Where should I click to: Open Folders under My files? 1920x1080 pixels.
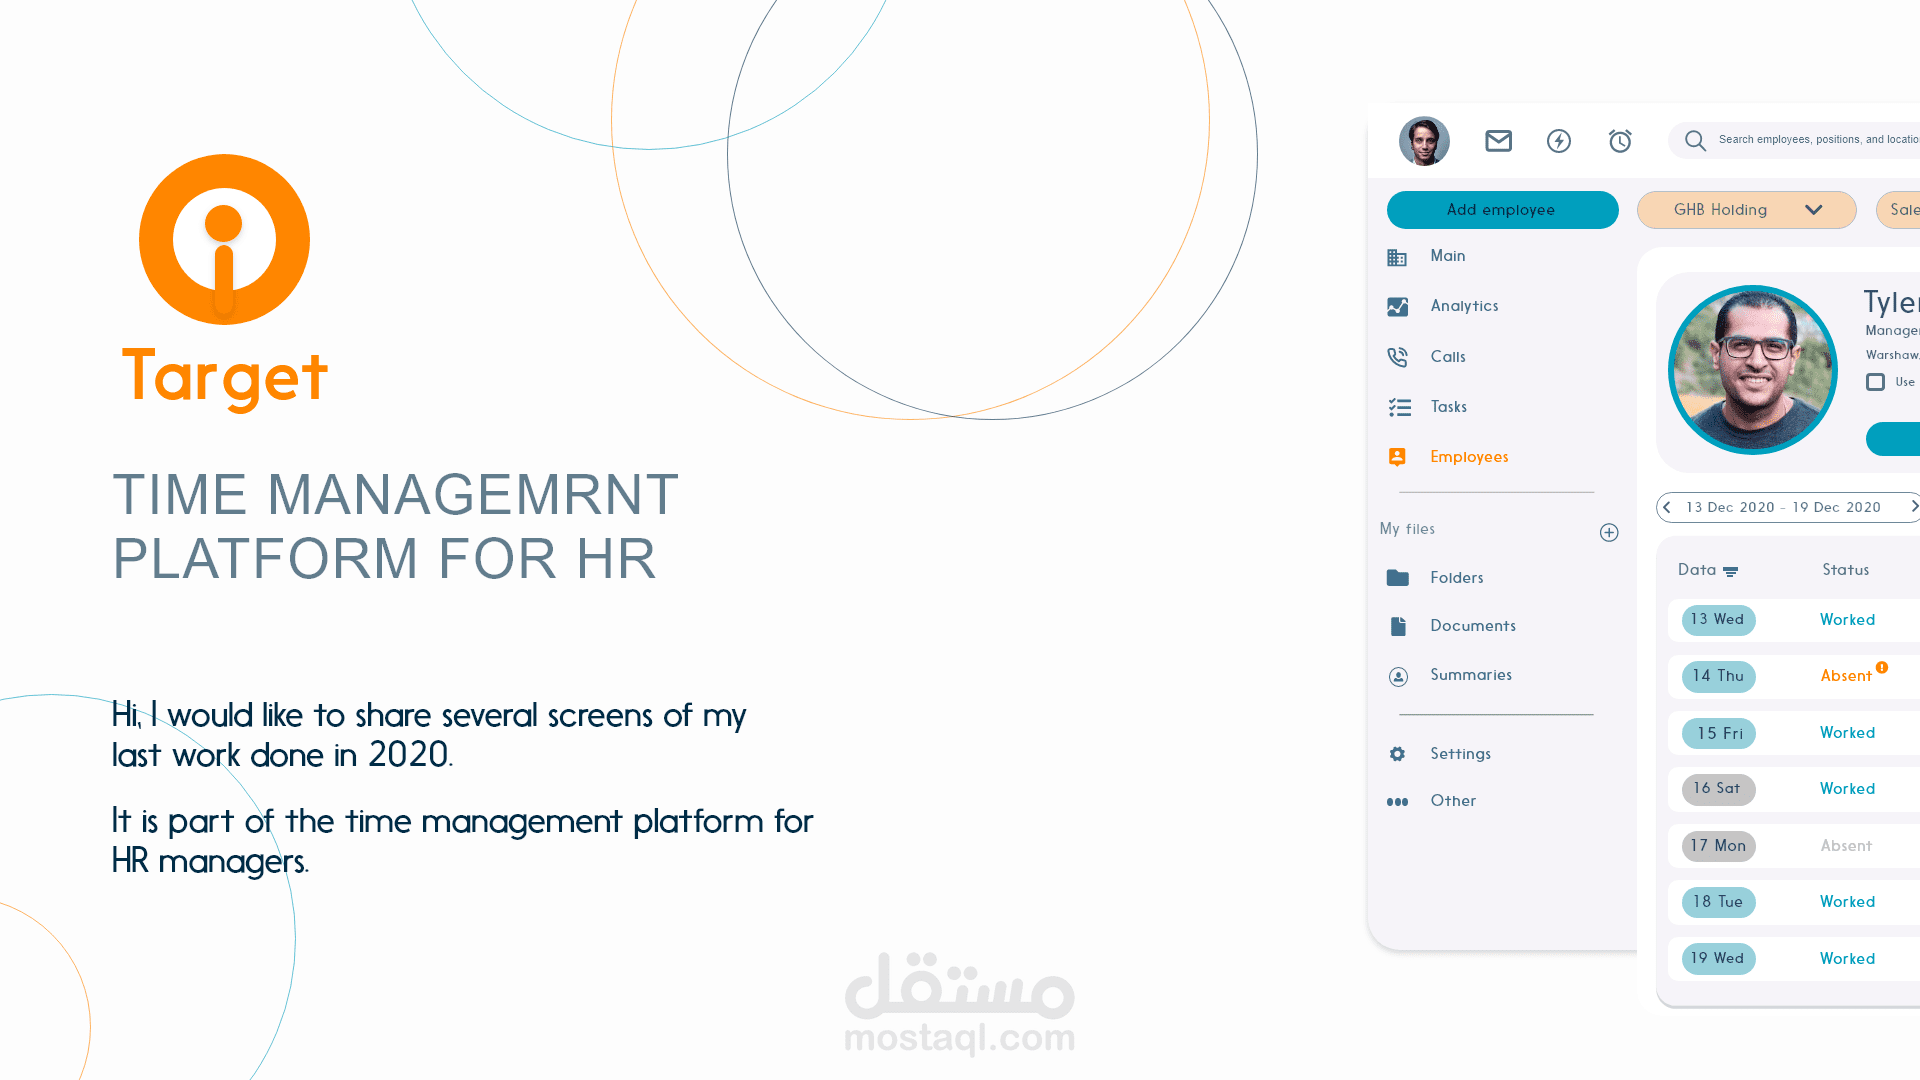click(x=1457, y=578)
